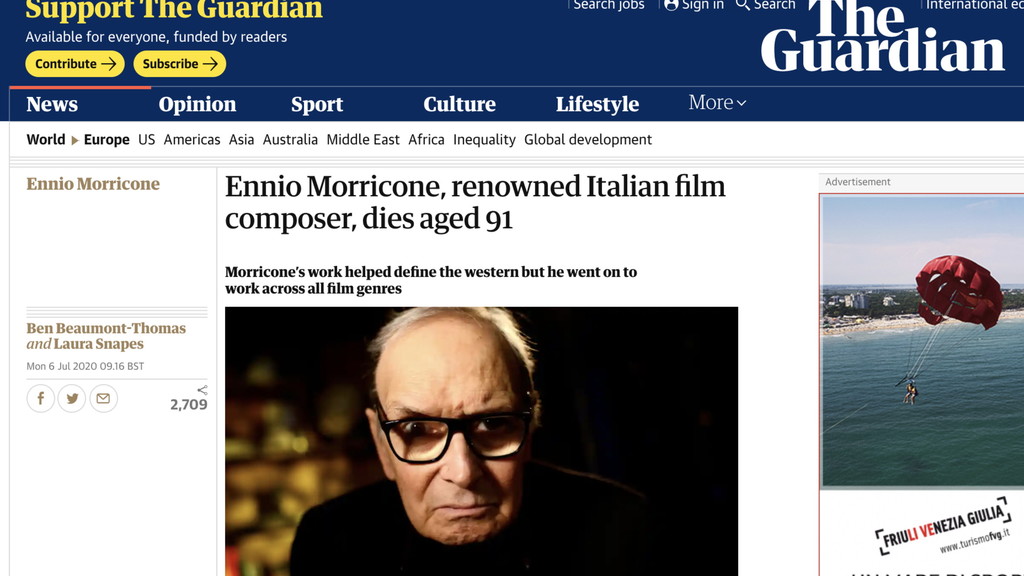Open the Culture section tab
Viewport: 1024px width, 576px height.
tap(459, 104)
